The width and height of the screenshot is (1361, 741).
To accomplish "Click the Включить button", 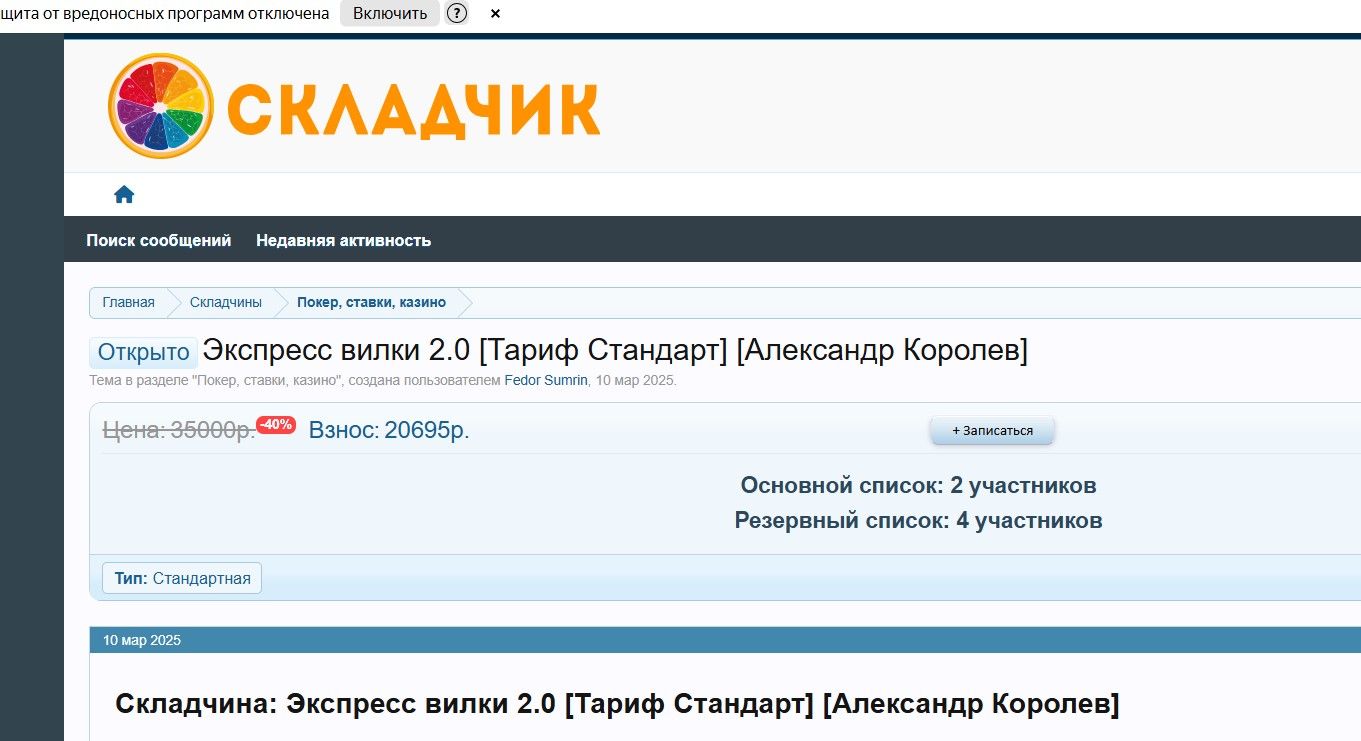I will (390, 13).
